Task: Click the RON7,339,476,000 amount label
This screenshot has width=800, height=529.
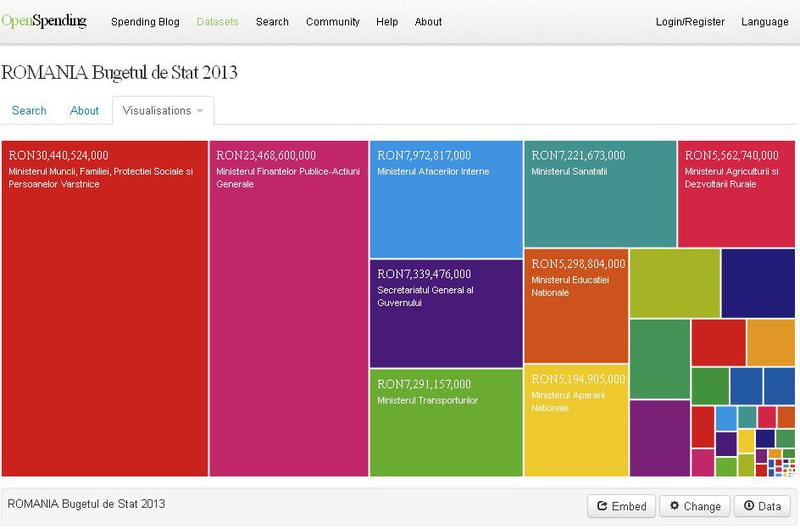Action: click(x=424, y=274)
